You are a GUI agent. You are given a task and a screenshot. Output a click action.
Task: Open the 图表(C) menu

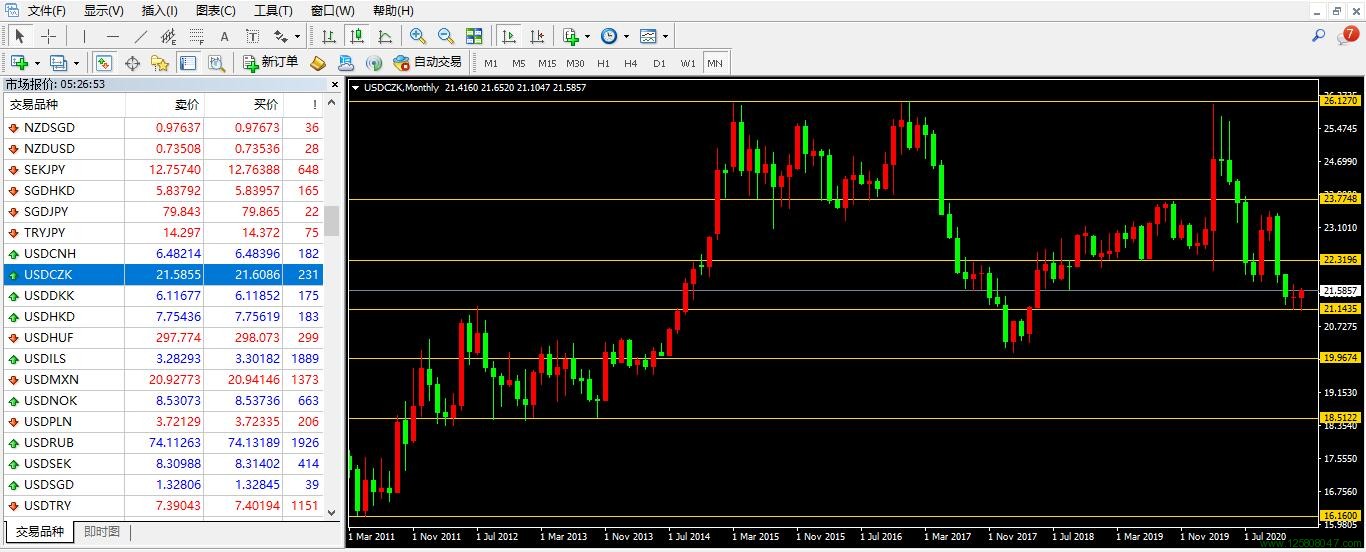[216, 11]
